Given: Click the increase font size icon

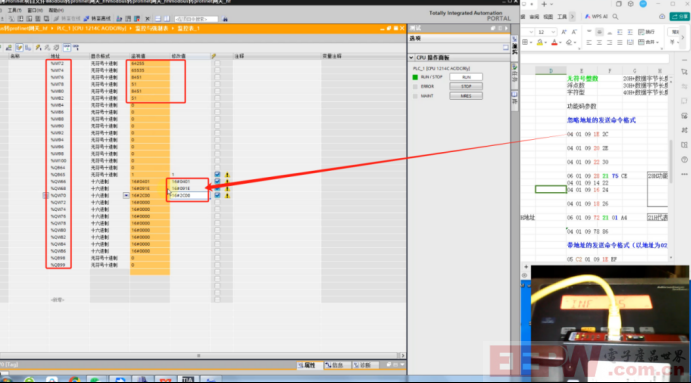Looking at the screenshot, I should click(x=564, y=32).
